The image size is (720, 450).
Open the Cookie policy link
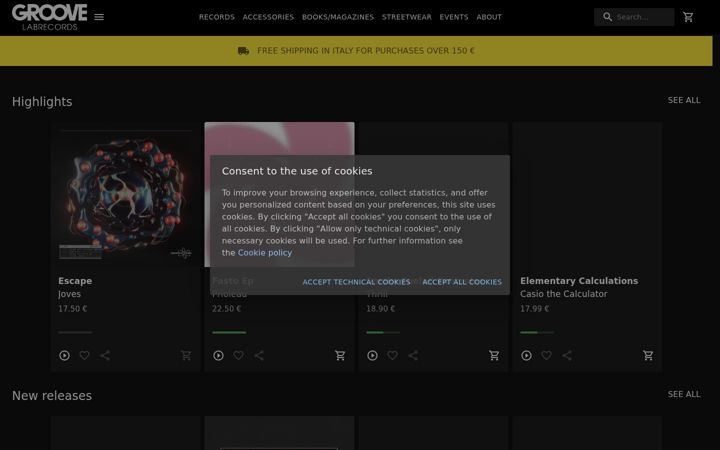tap(264, 253)
